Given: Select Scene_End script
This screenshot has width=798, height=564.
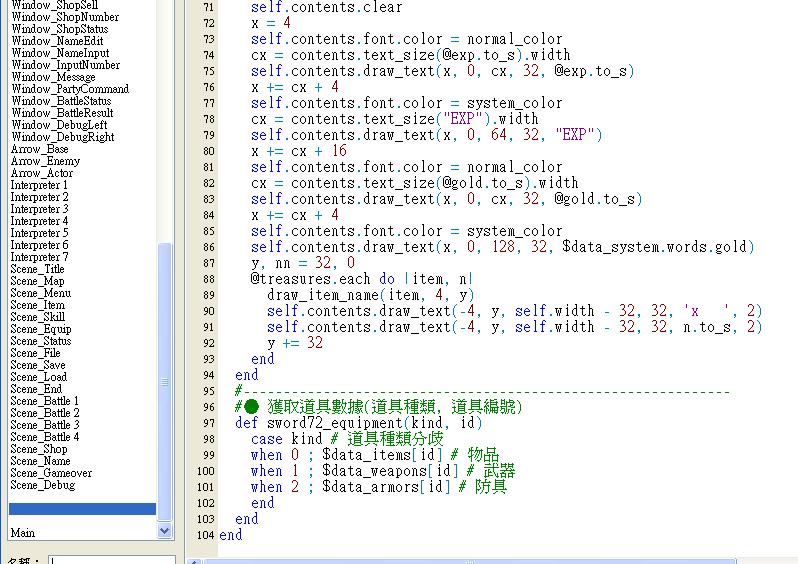Looking at the screenshot, I should tap(36, 389).
